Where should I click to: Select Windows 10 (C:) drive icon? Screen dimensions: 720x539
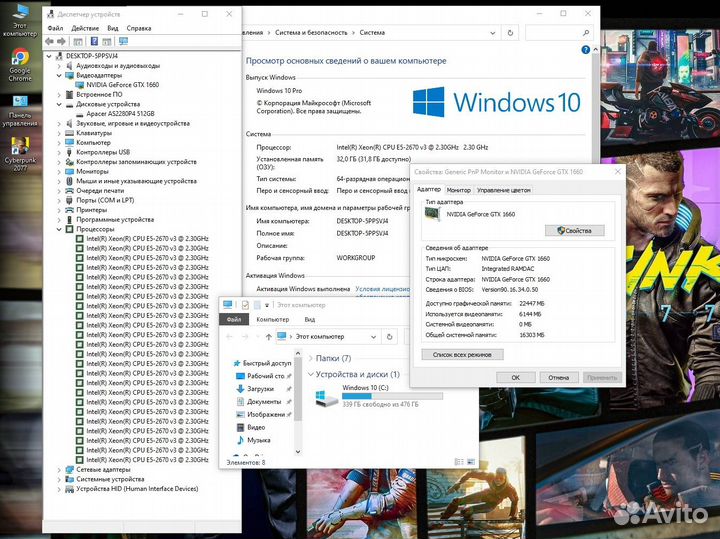click(x=326, y=397)
